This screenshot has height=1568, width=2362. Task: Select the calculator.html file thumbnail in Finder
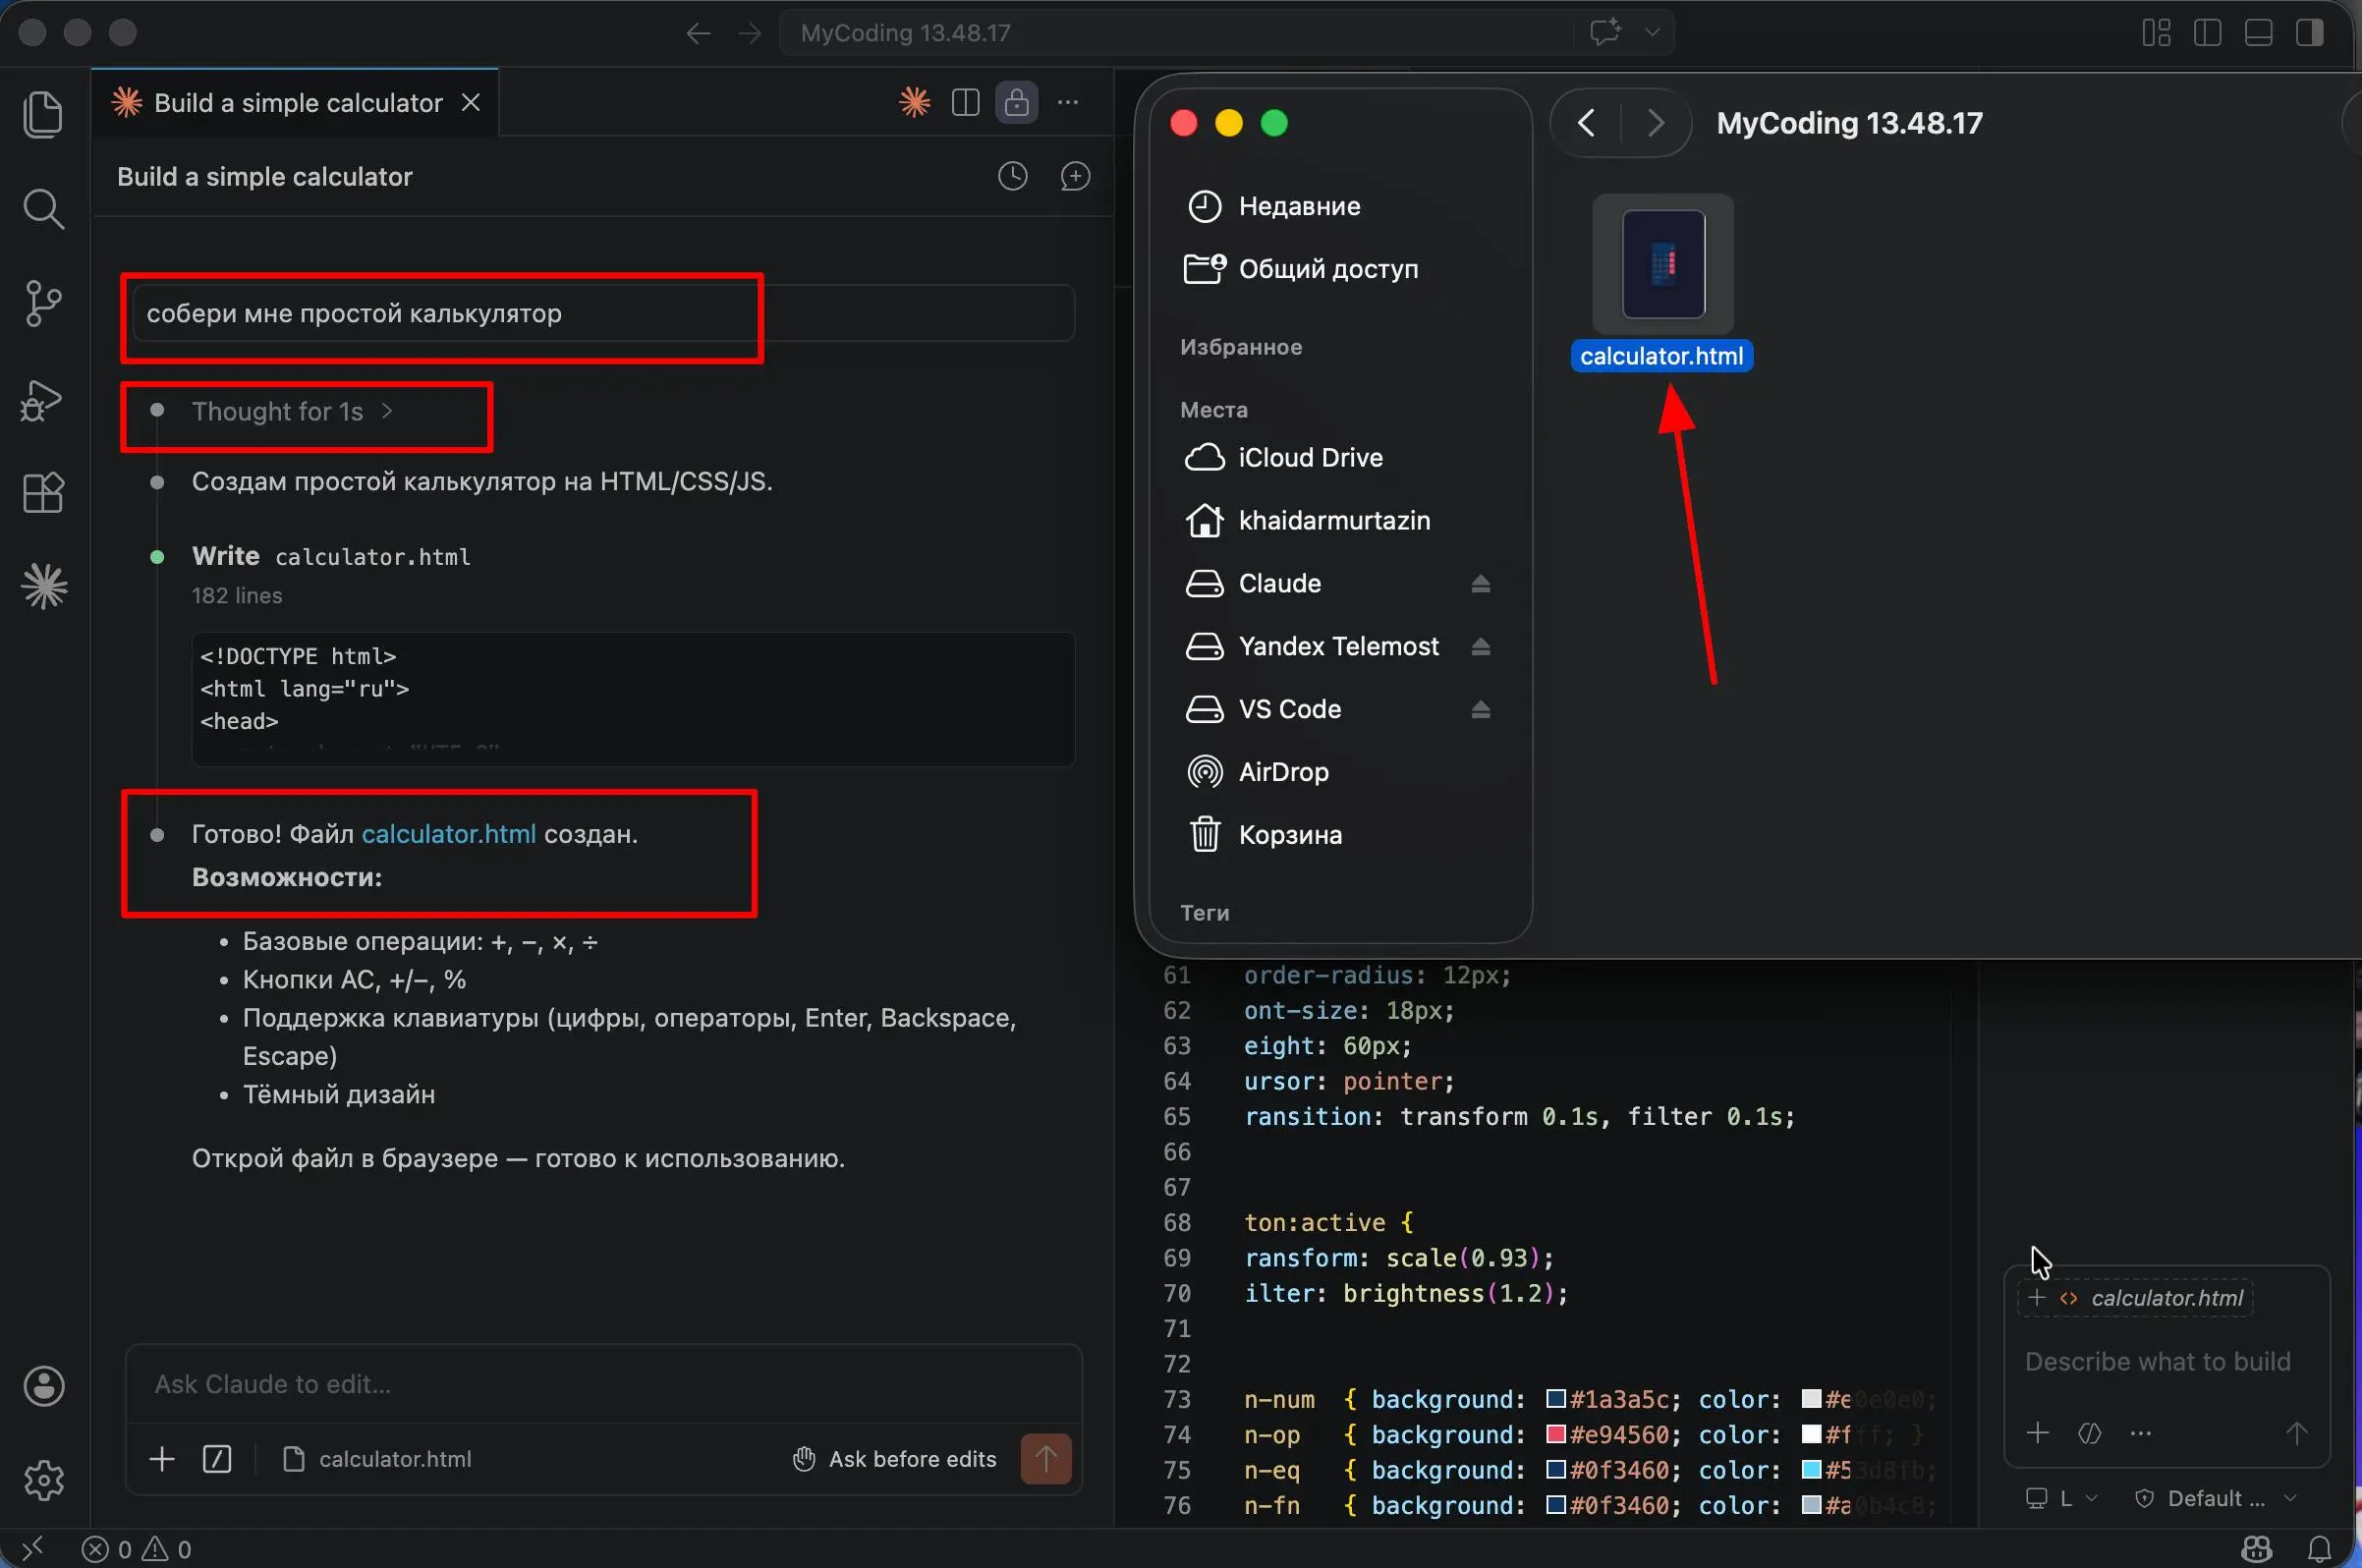(1663, 264)
